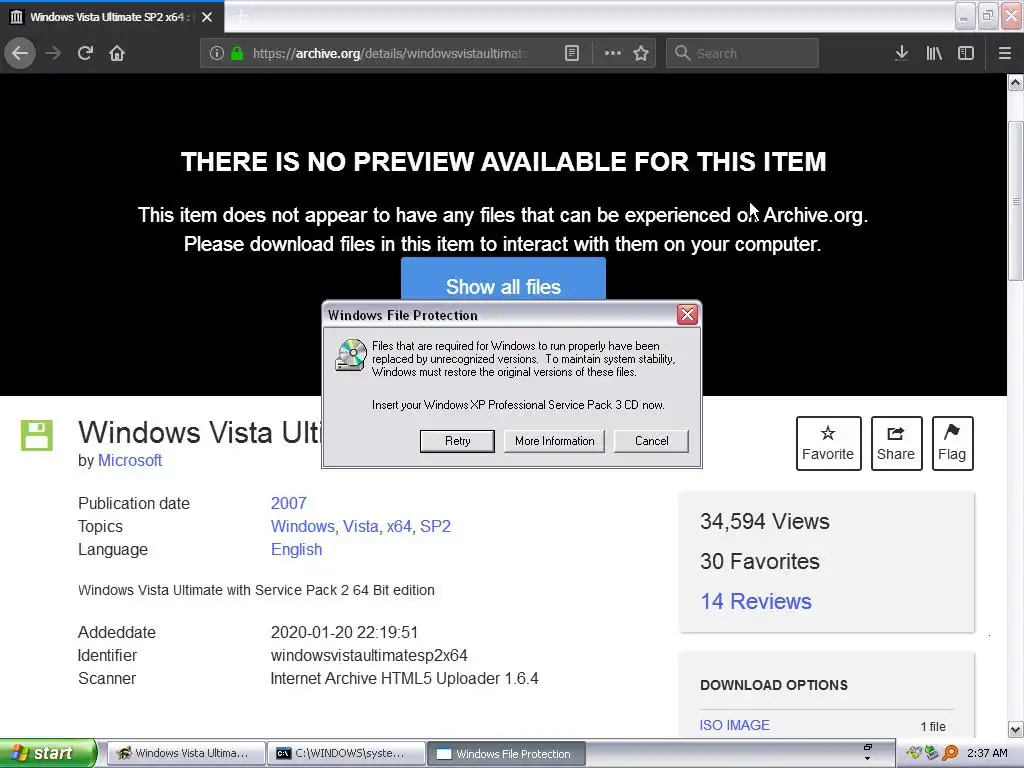The image size is (1024, 768).
Task: Open the Vista topic link
Action: pyautogui.click(x=360, y=526)
